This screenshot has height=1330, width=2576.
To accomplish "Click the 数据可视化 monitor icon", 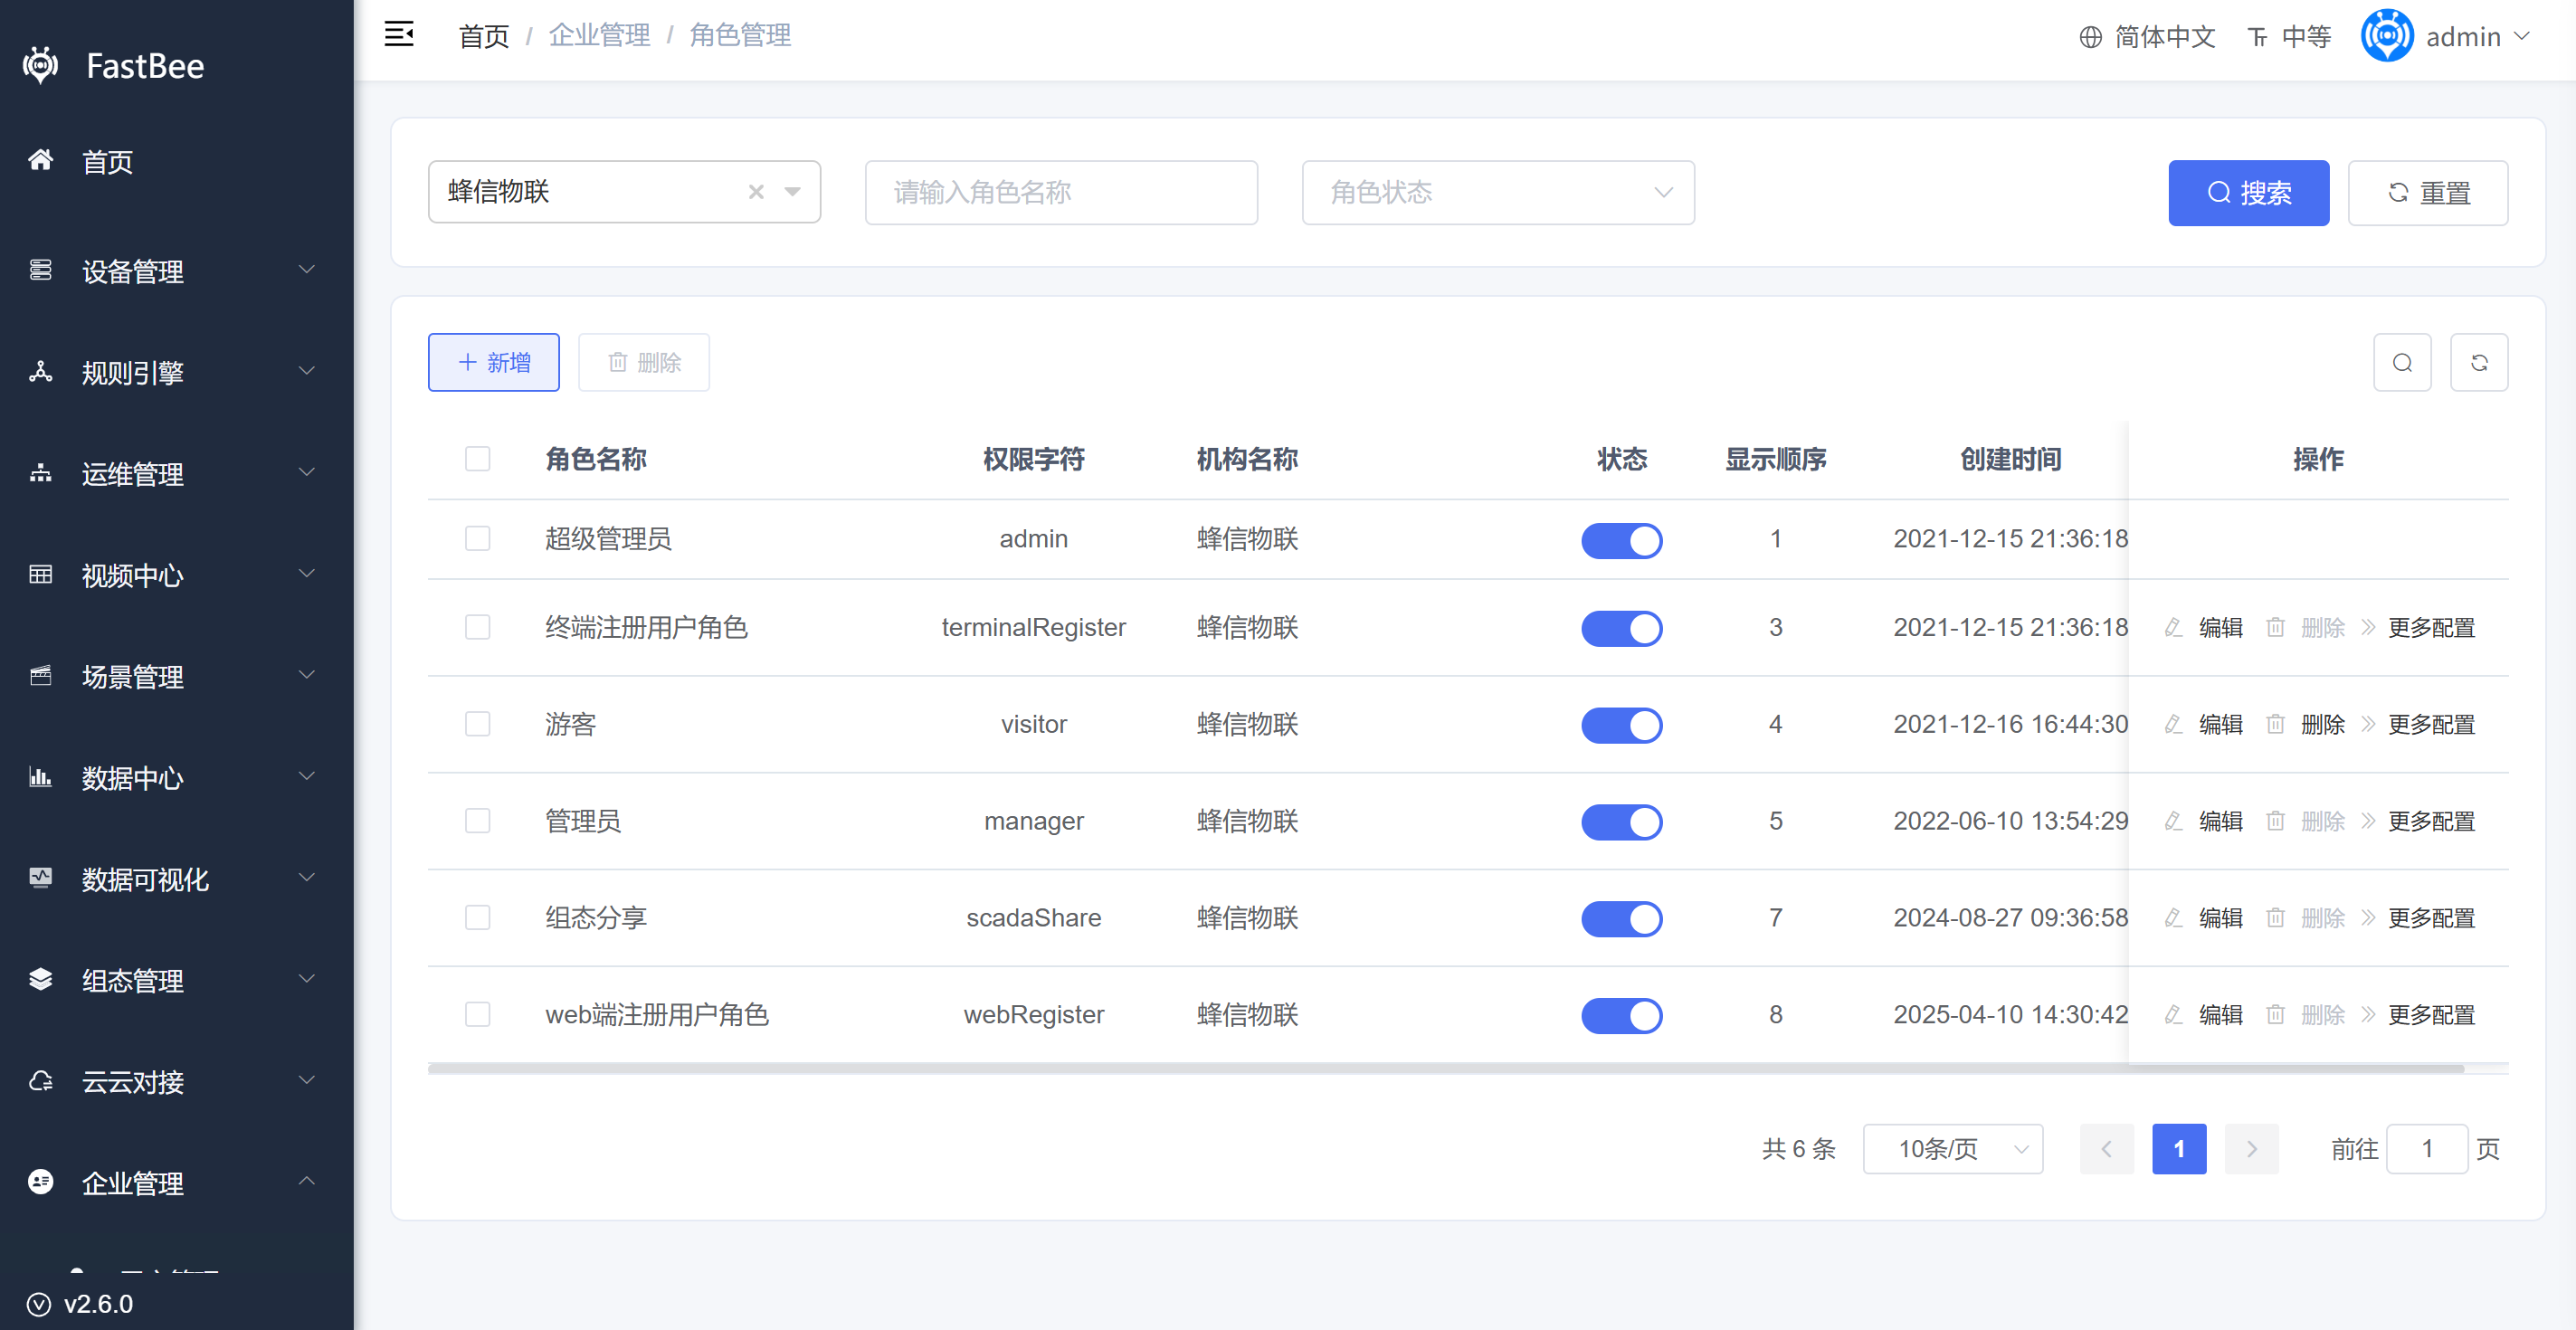I will 40,878.
